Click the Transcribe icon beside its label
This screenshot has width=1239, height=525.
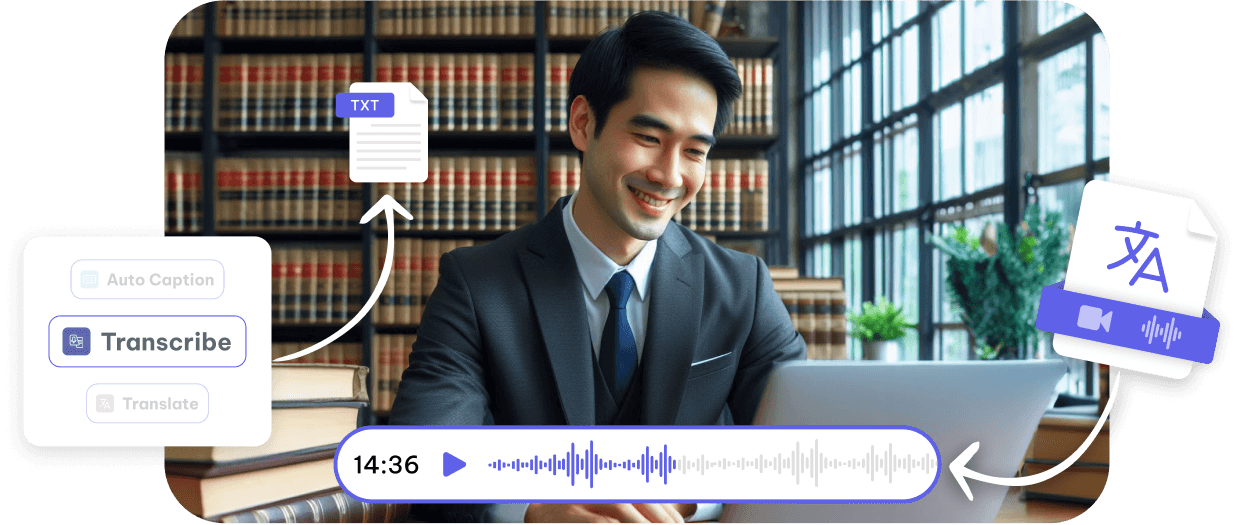coord(76,342)
